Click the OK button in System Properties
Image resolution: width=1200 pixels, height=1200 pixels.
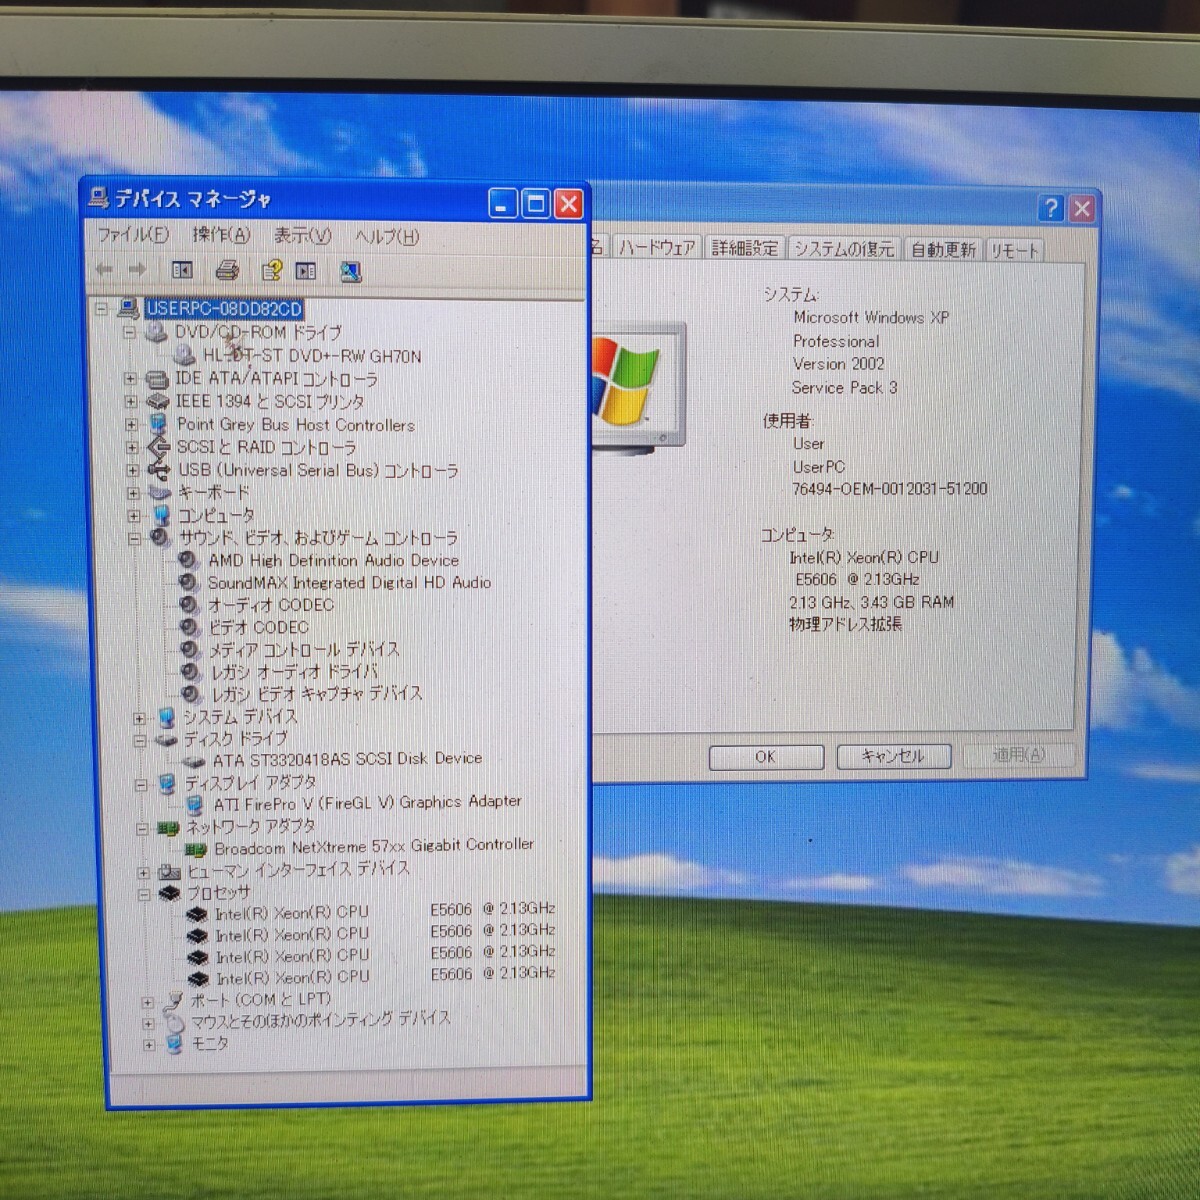765,757
